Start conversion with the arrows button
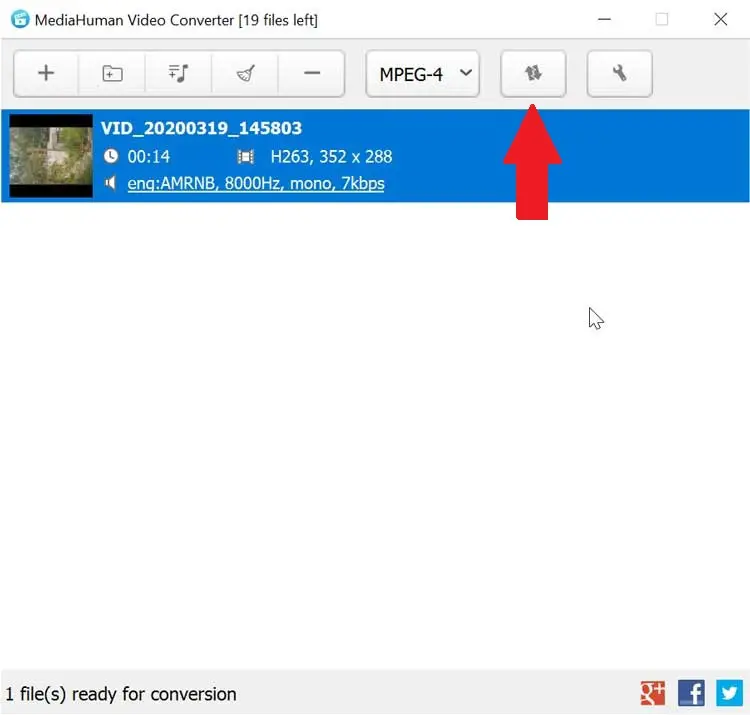The width and height of the screenshot is (750, 715). [x=533, y=74]
